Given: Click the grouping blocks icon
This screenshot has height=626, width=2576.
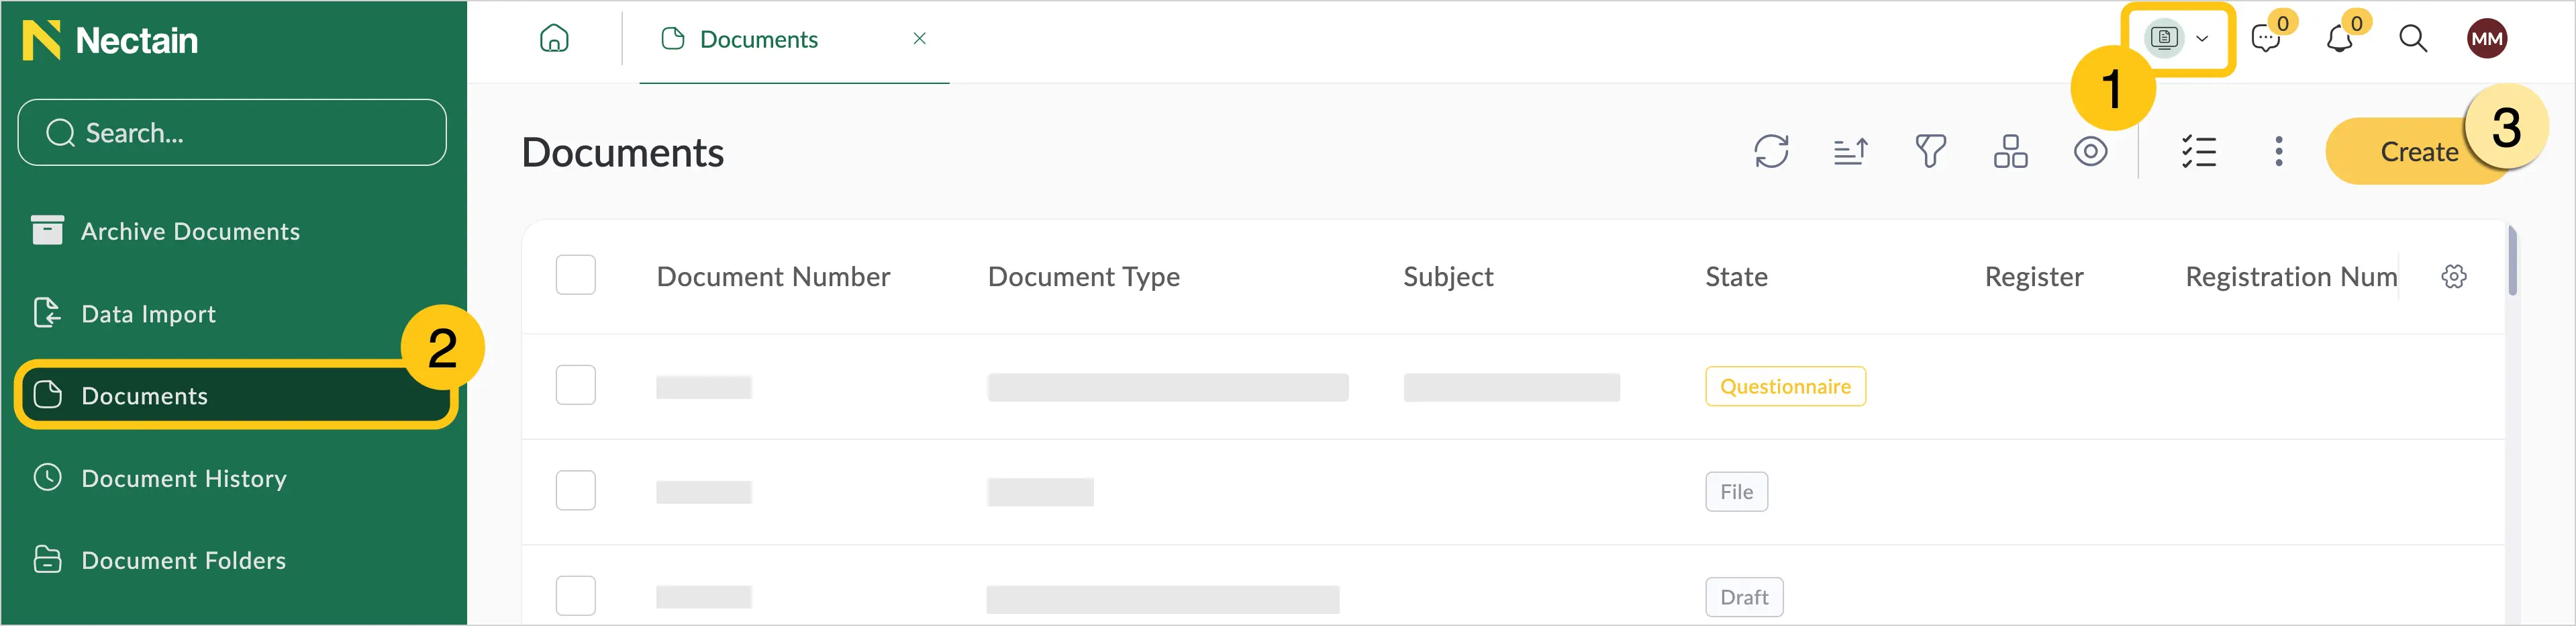Looking at the screenshot, I should pos(2010,152).
